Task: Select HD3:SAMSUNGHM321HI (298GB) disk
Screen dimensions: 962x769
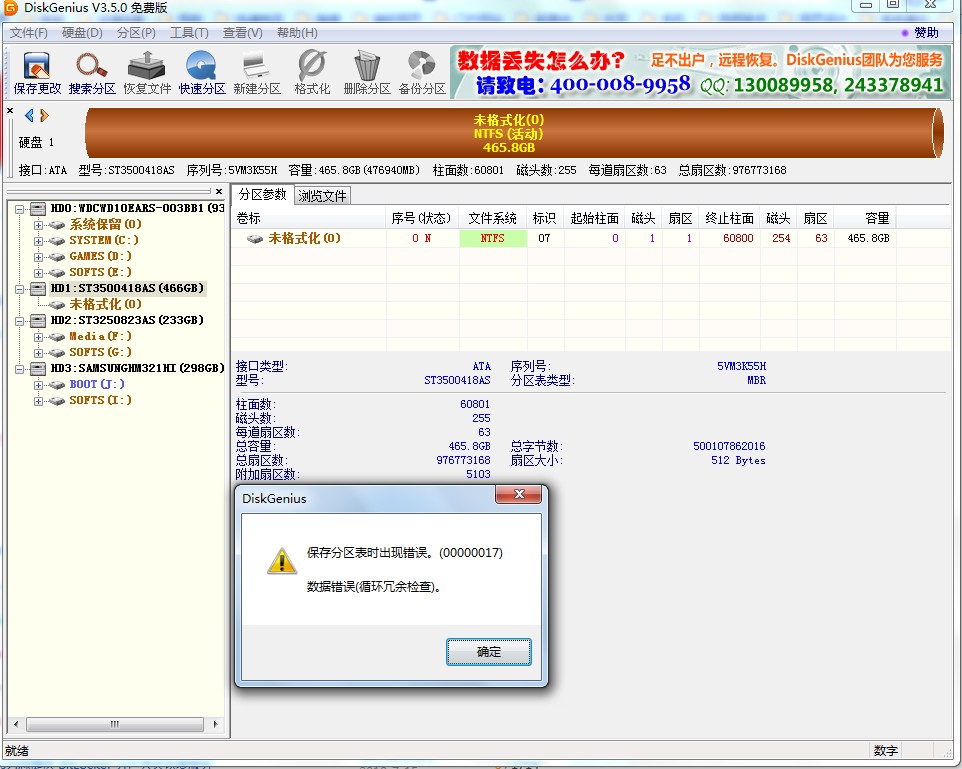Action: pyautogui.click(x=137, y=368)
